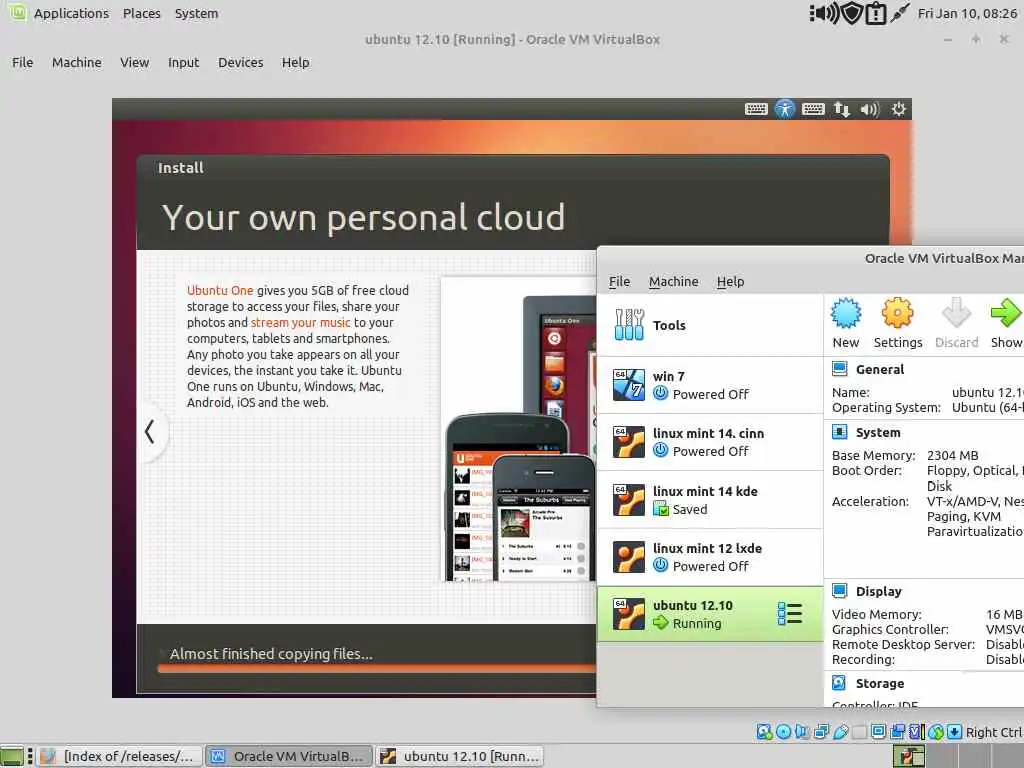Switch to 'ubuntu 12.10 [Runn...' taskbar button

pyautogui.click(x=460, y=756)
